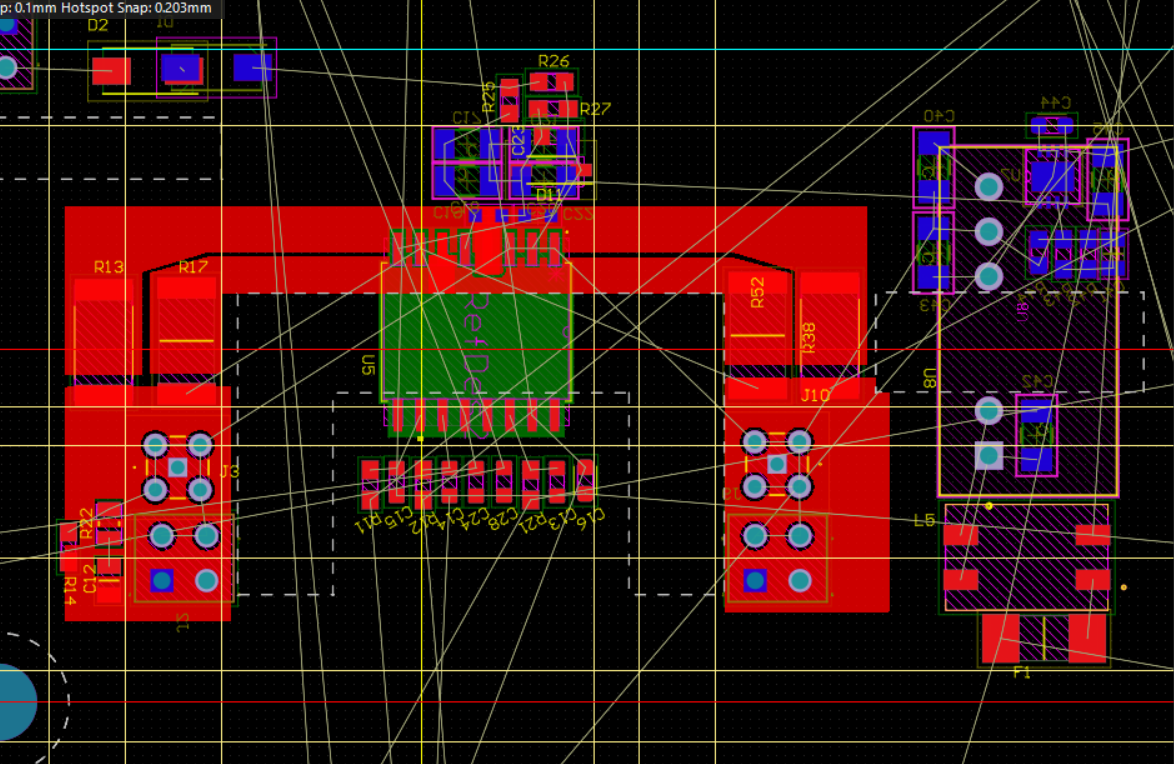Select capacitor C44 at top right

click(x=1052, y=124)
